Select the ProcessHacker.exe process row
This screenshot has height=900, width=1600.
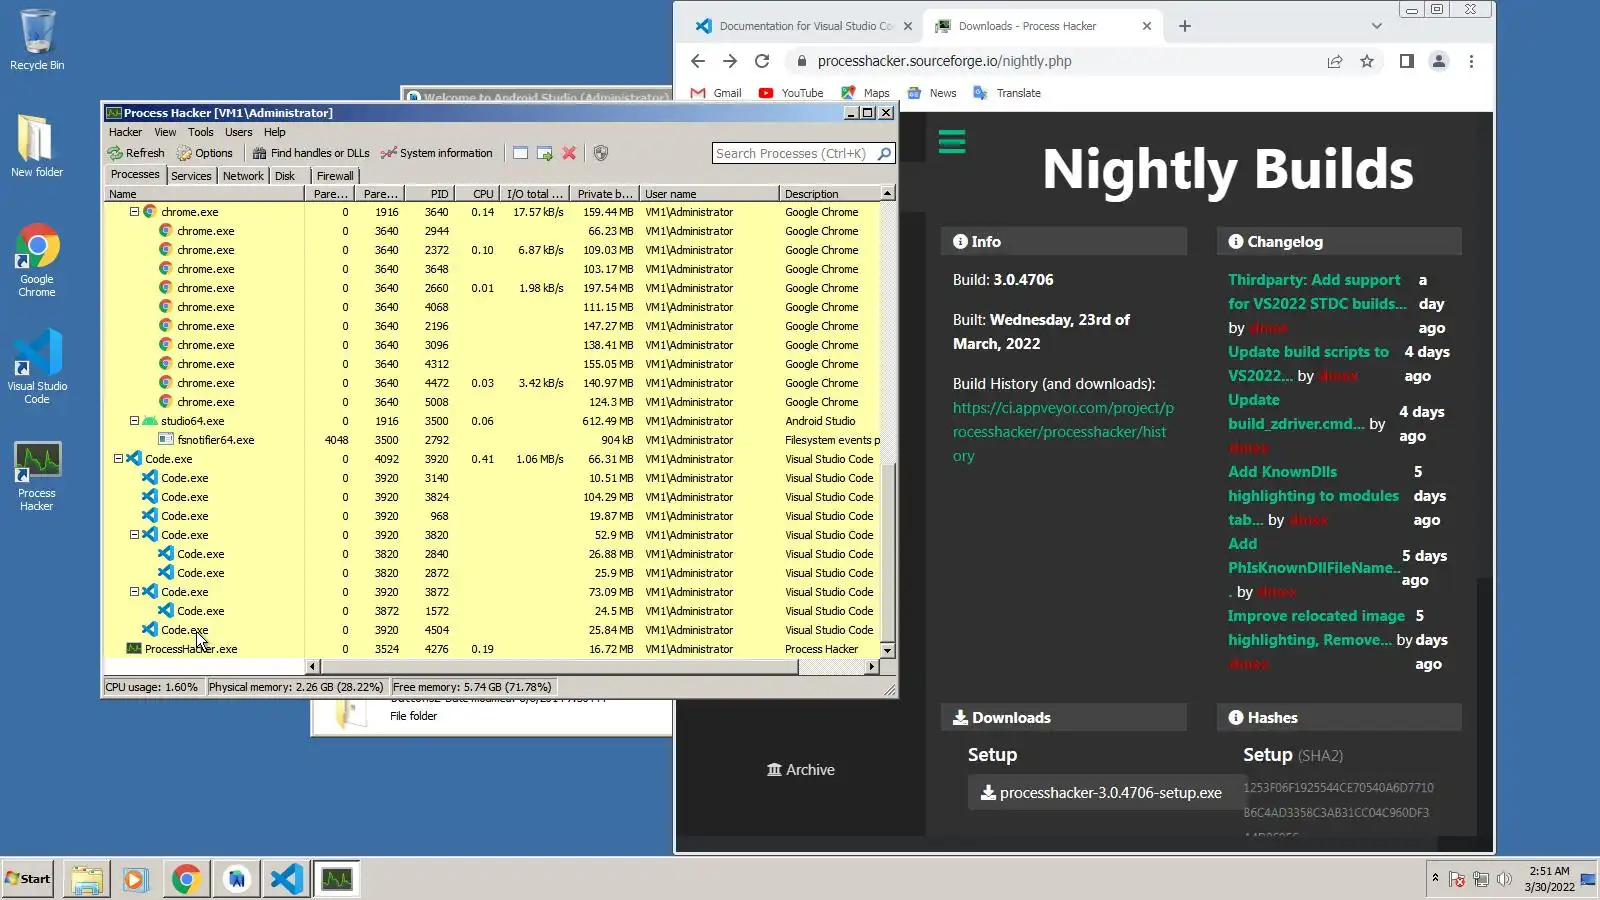click(492, 649)
